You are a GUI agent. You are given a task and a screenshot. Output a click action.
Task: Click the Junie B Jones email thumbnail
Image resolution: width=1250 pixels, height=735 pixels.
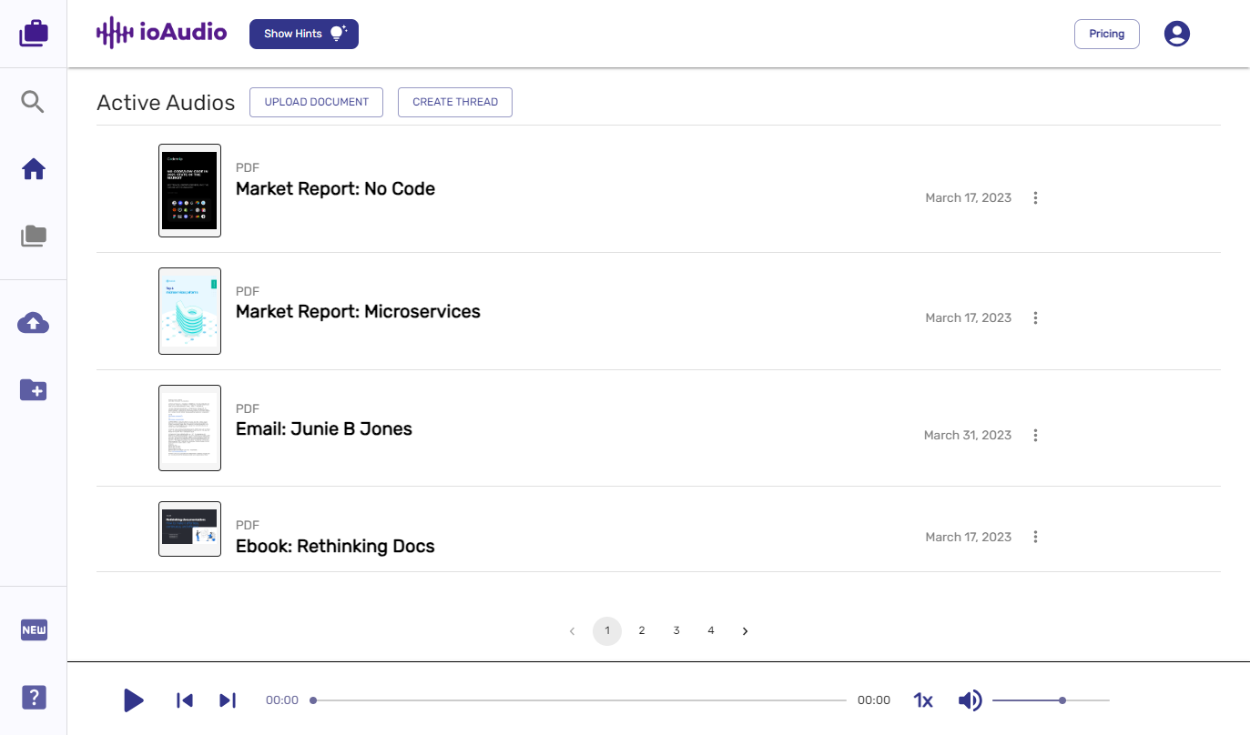coord(189,428)
